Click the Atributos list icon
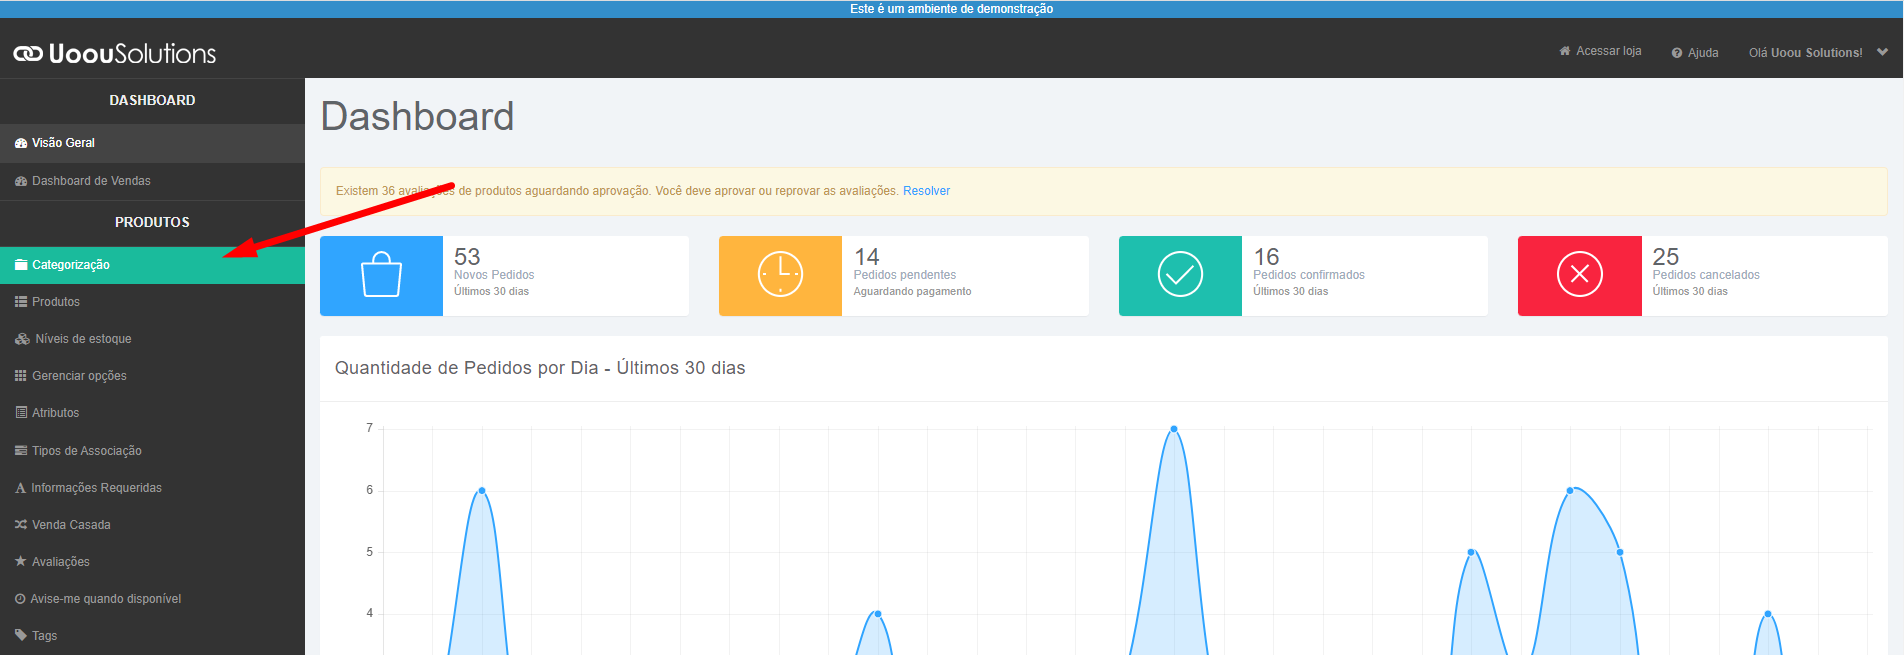Viewport: 1904px width, 655px height. [21, 413]
